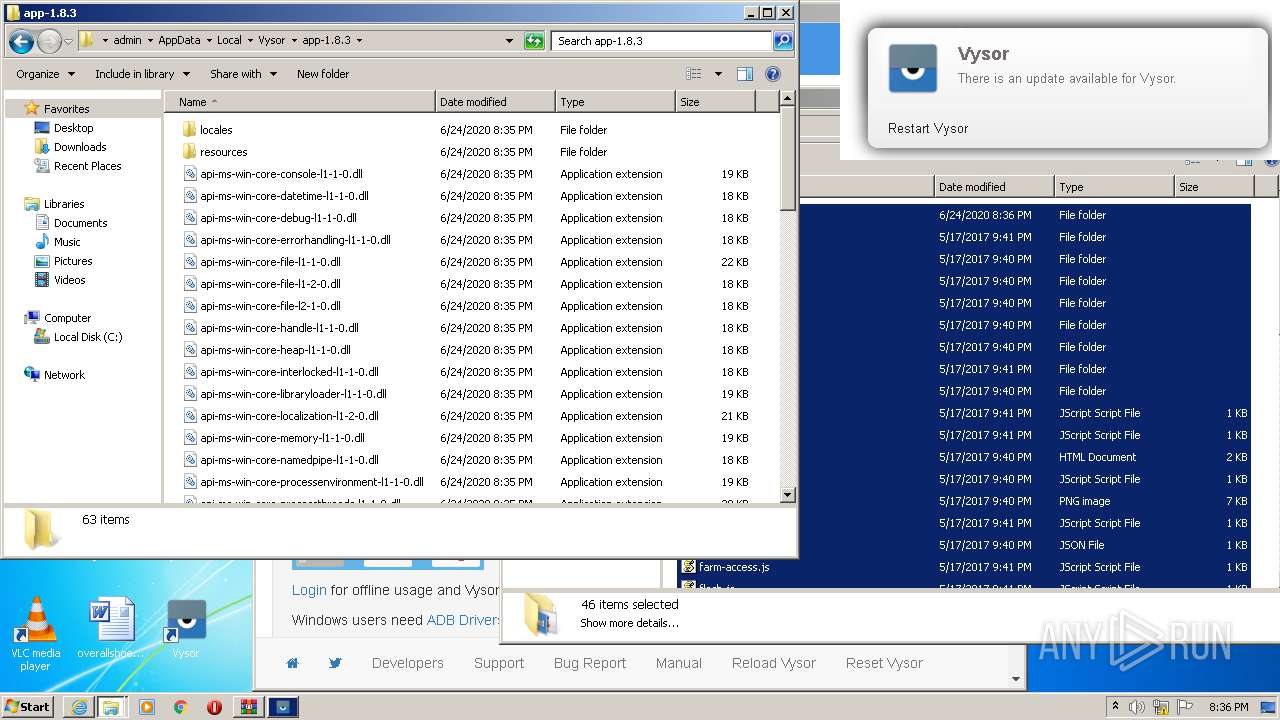
Task: Click Show more details in back window
Action: (629, 623)
